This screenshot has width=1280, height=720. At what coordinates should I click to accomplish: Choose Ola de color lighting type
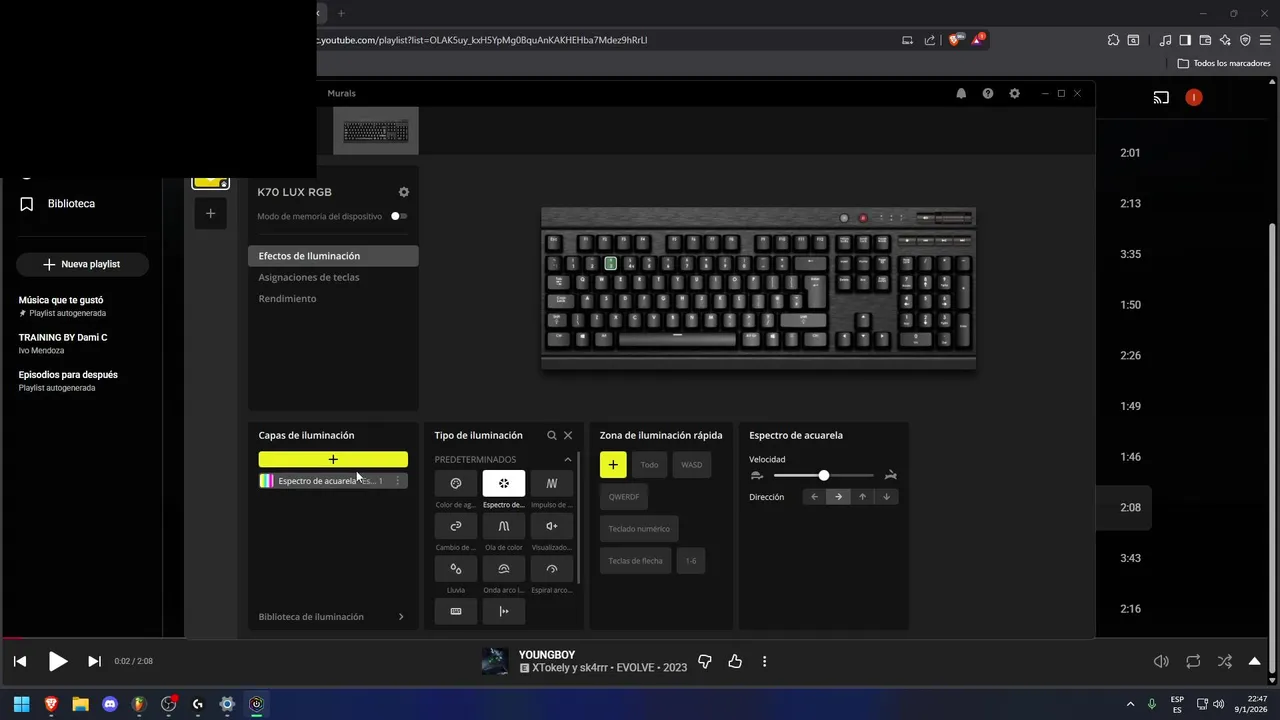(x=504, y=526)
